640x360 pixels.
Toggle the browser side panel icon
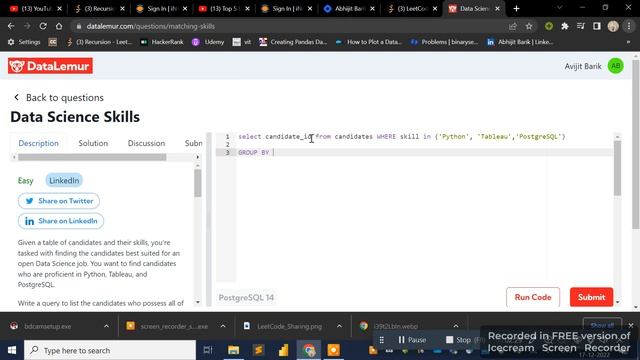tap(597, 26)
